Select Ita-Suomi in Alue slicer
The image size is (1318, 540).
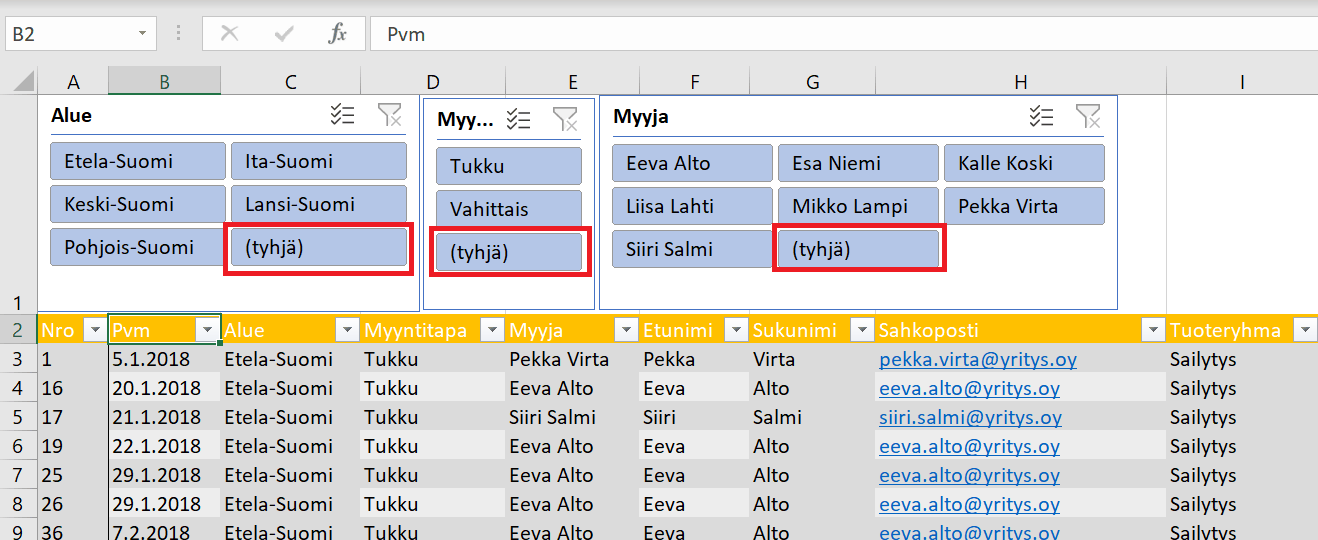point(319,161)
